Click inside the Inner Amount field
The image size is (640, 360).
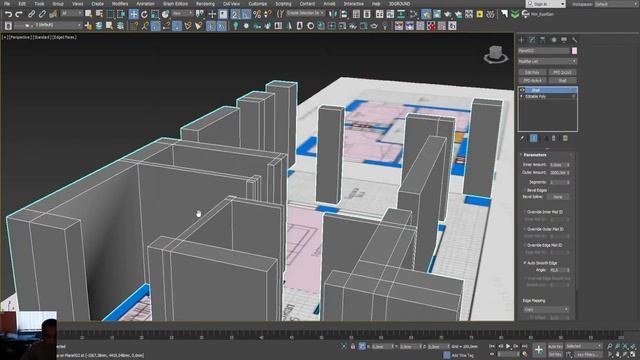556,164
